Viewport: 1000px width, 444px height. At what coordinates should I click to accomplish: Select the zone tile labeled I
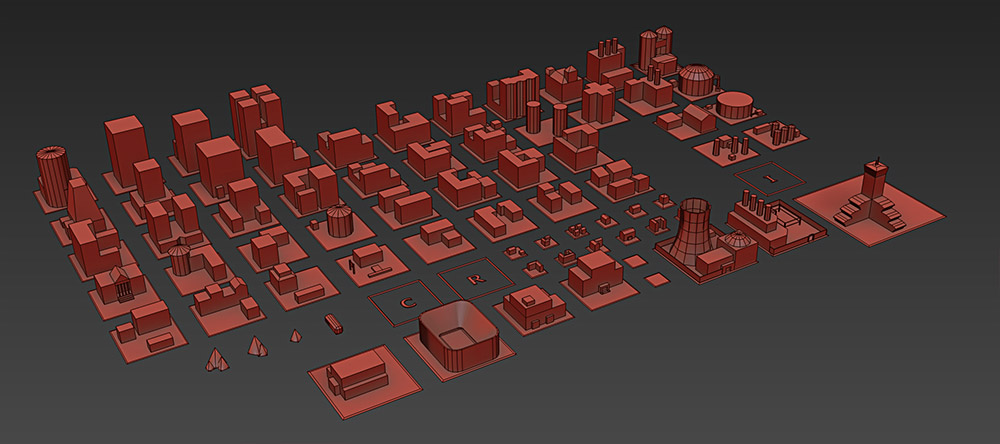[x=770, y=178]
